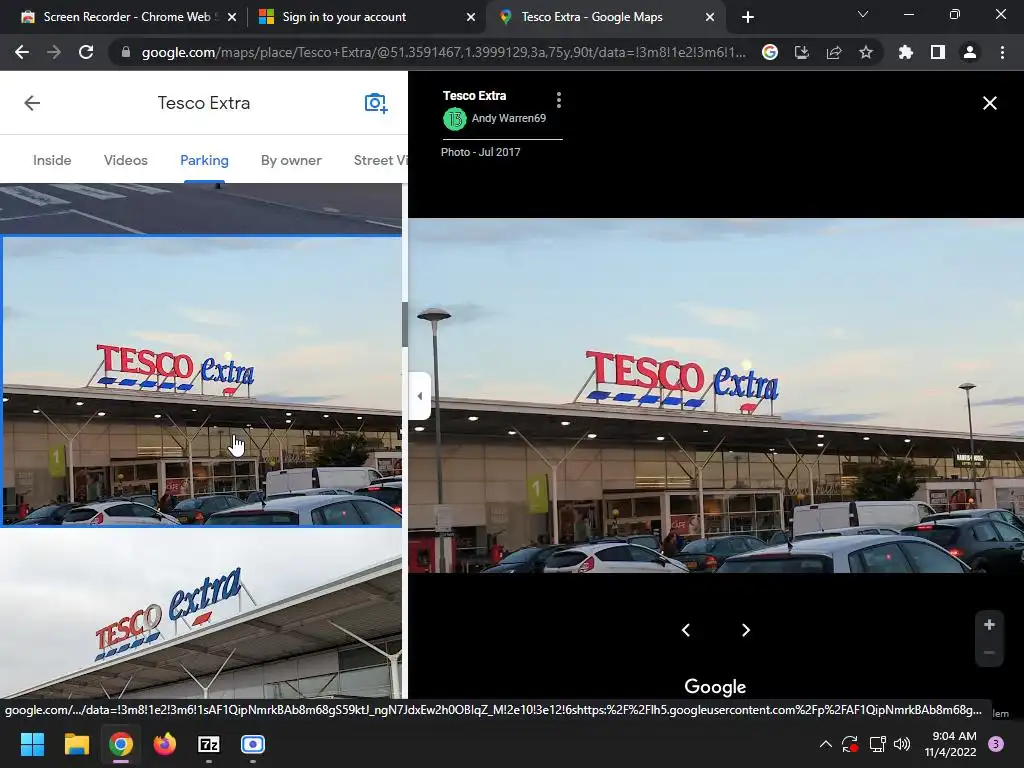The height and width of the screenshot is (768, 1024).
Task: Close the photo viewer with X
Action: (x=989, y=103)
